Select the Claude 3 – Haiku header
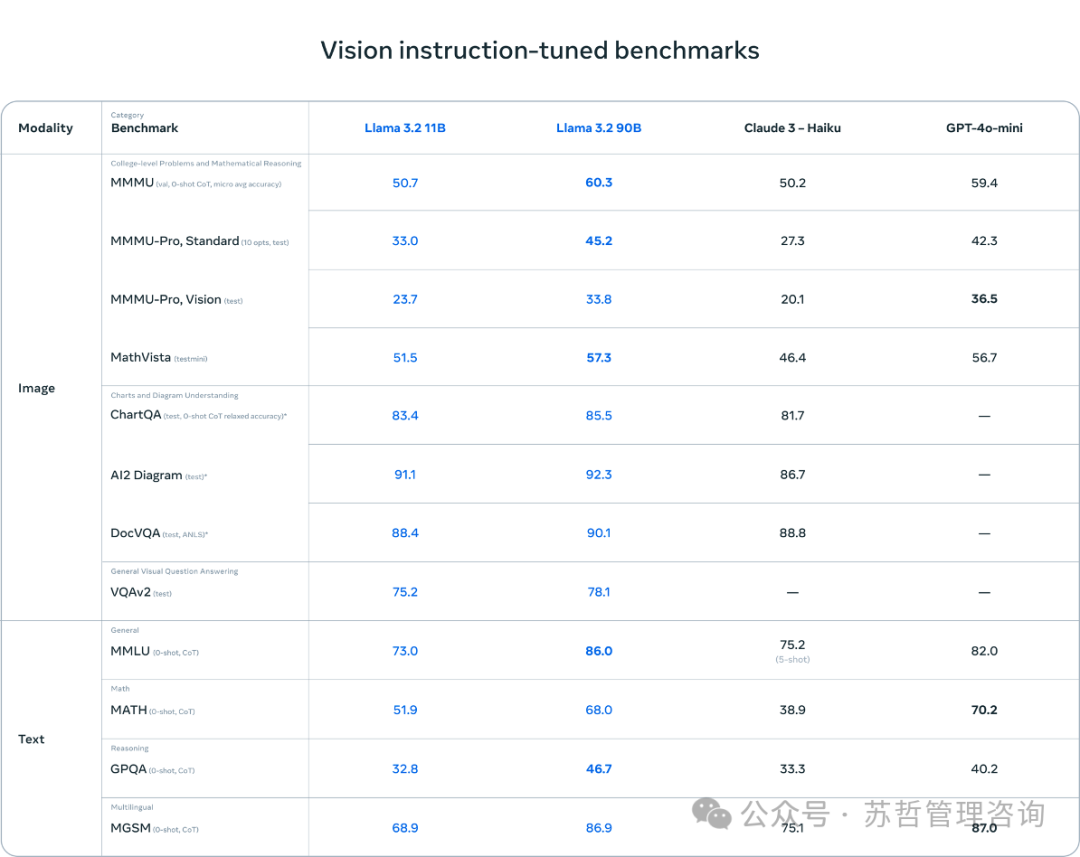This screenshot has width=1080, height=857. click(792, 128)
